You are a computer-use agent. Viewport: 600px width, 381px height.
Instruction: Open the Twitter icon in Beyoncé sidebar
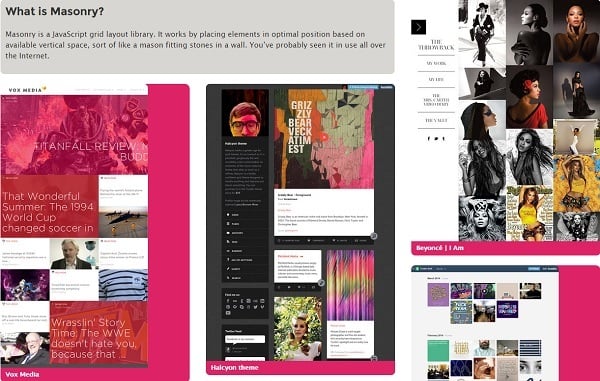[436, 138]
